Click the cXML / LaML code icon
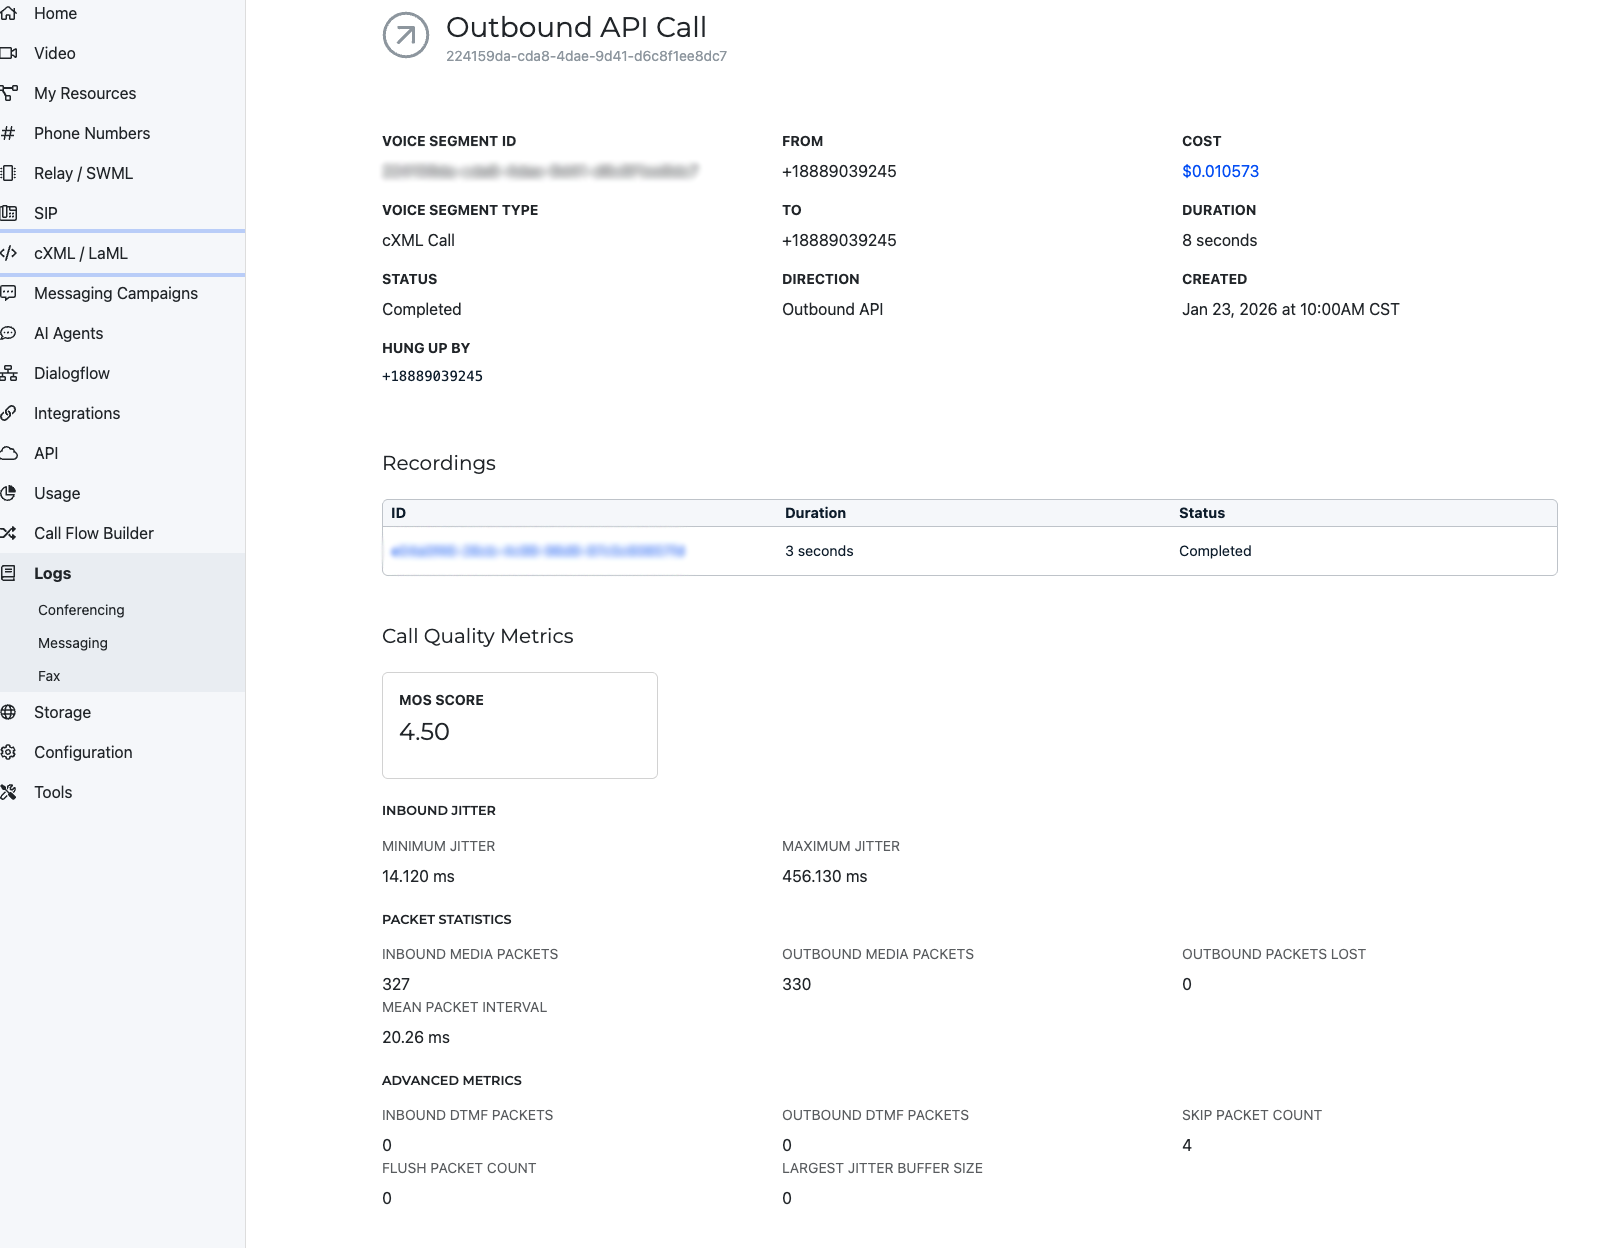Viewport: 1624px width, 1248px height. (9, 253)
